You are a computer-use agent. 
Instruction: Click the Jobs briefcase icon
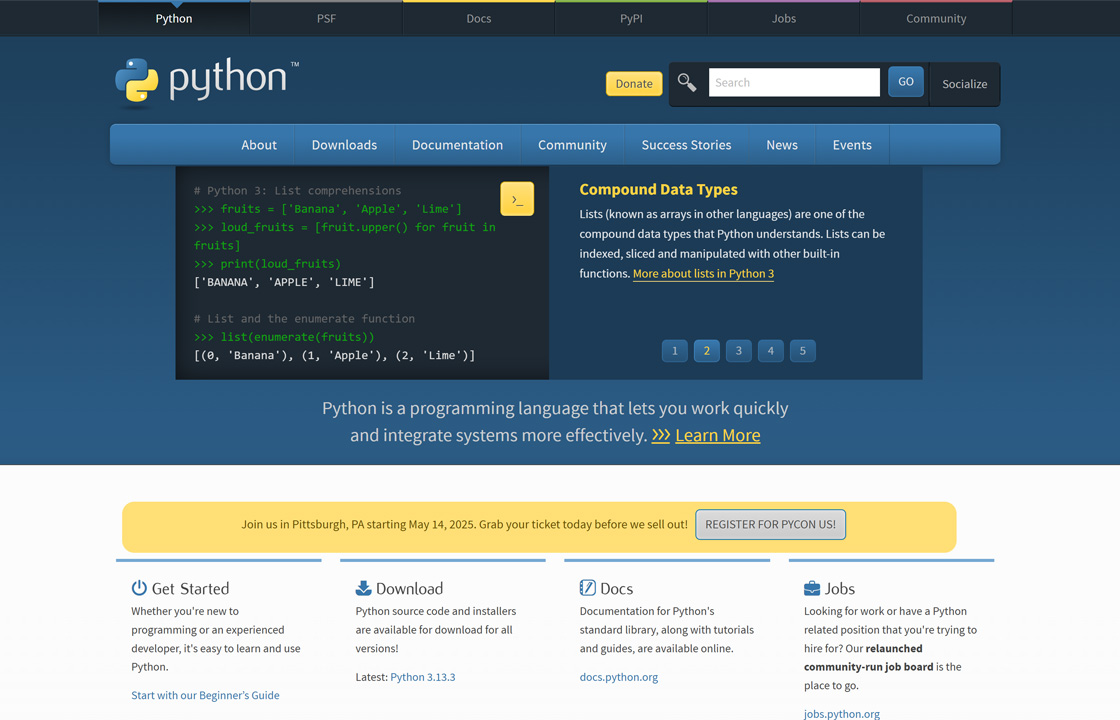click(812, 588)
